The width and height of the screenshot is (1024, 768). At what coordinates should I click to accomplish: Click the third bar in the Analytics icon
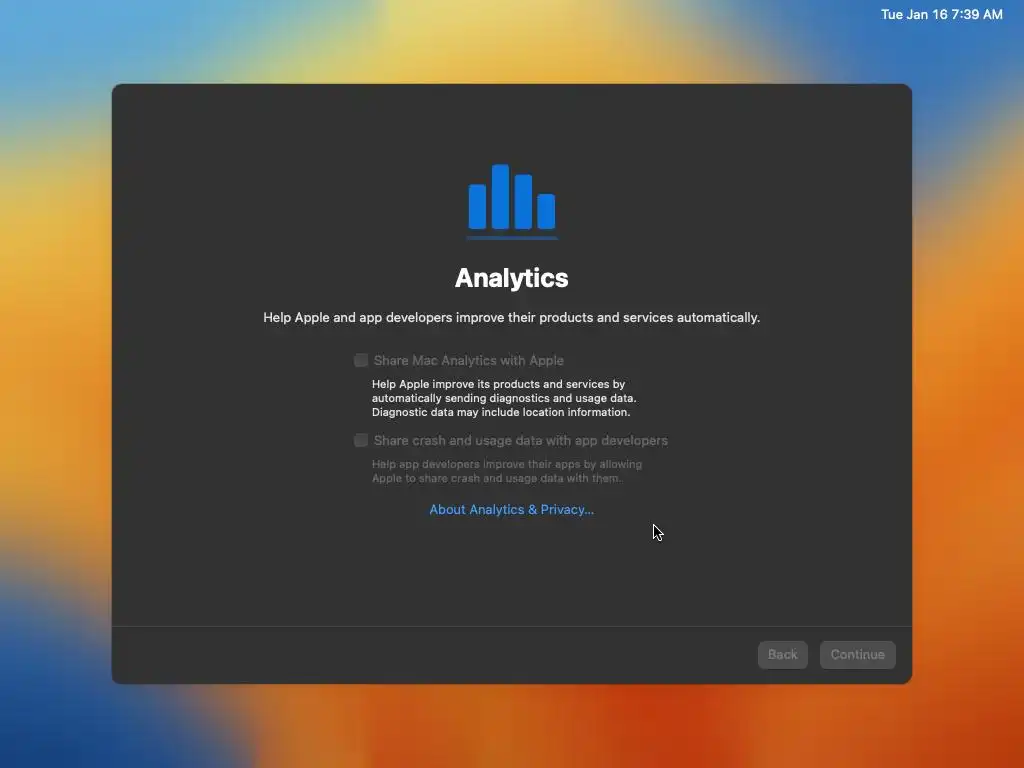pyautogui.click(x=523, y=201)
